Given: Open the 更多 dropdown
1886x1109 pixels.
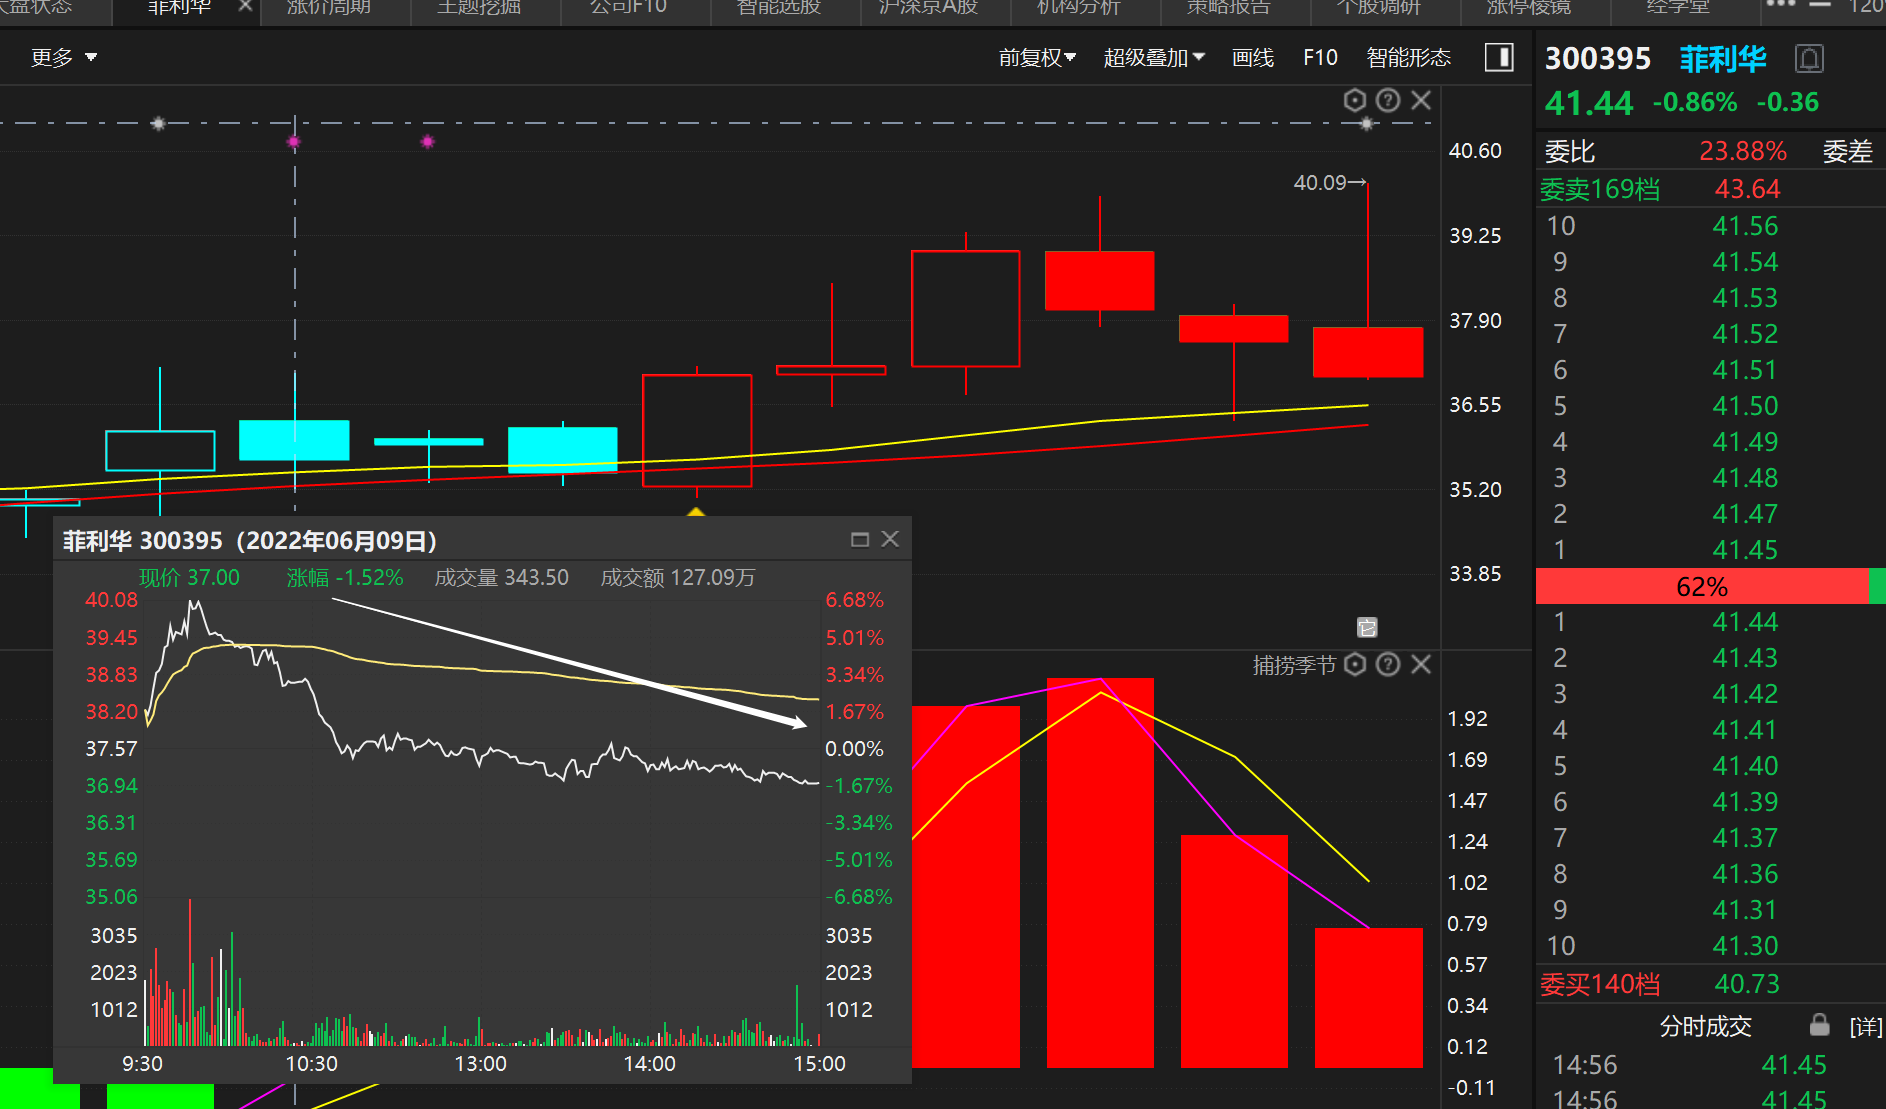Looking at the screenshot, I should [x=64, y=58].
